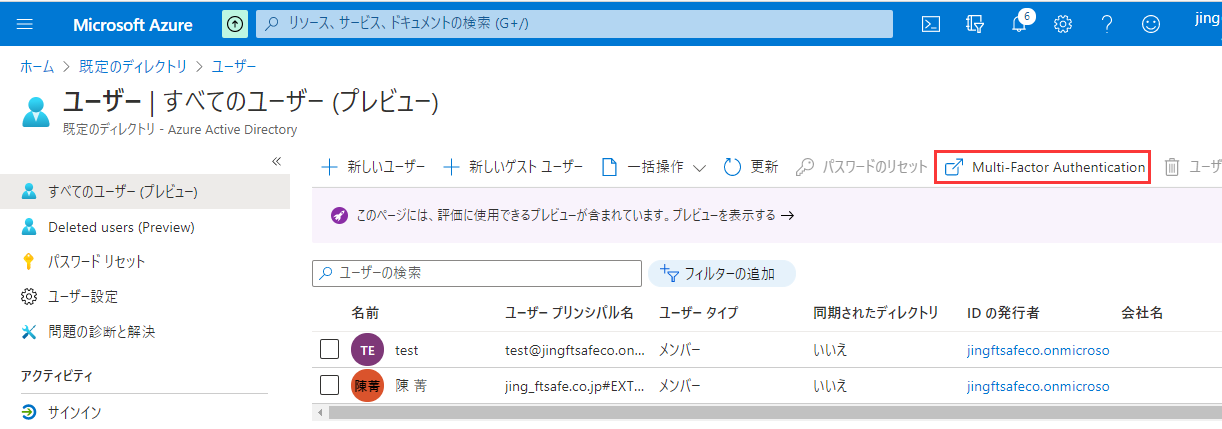The width and height of the screenshot is (1222, 429).
Task: Open the help question mark icon
Action: click(1107, 25)
